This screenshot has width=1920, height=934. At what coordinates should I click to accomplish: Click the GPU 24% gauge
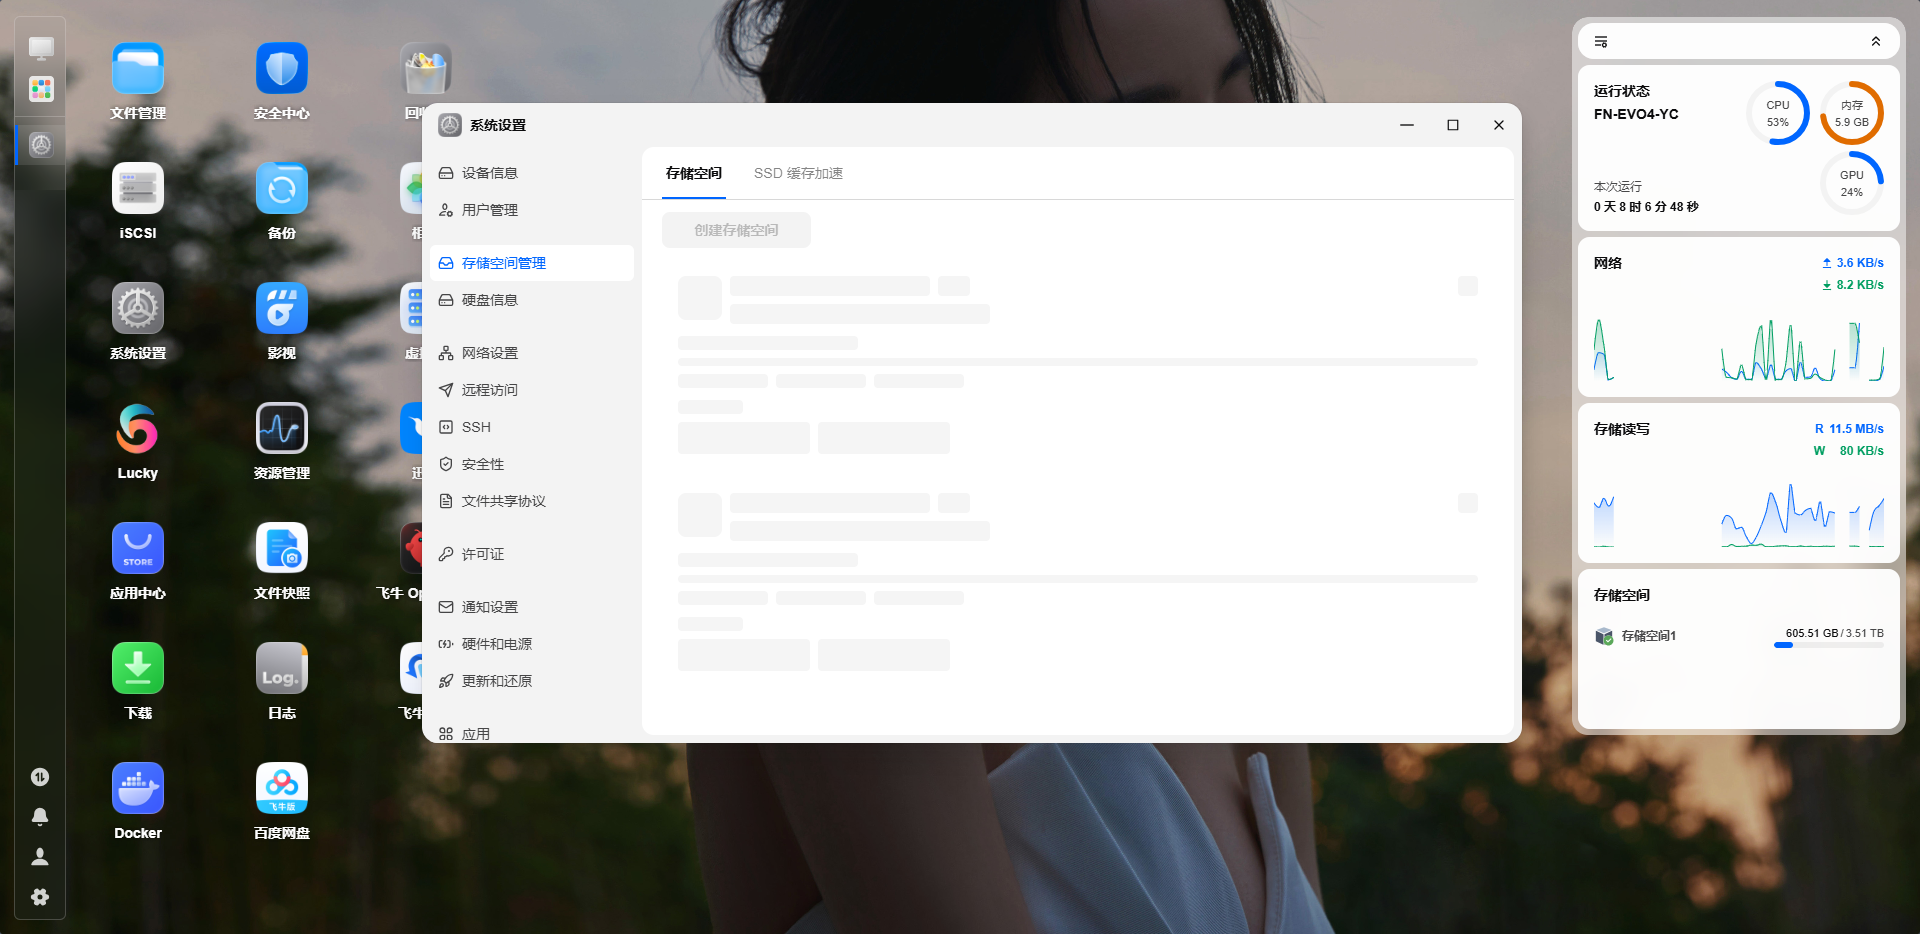1852,183
